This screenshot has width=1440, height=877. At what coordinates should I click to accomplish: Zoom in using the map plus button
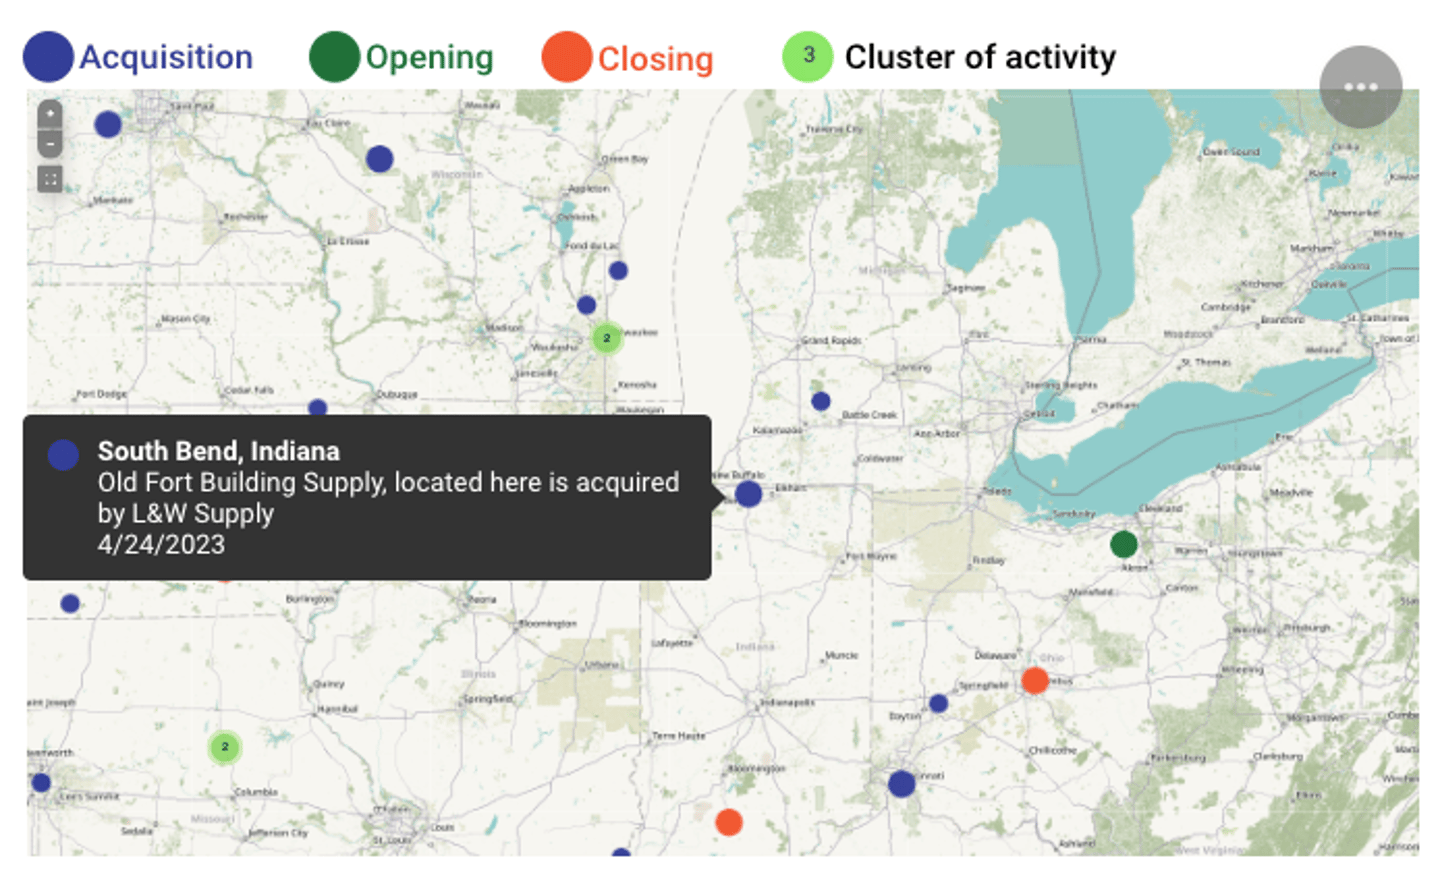[x=50, y=113]
